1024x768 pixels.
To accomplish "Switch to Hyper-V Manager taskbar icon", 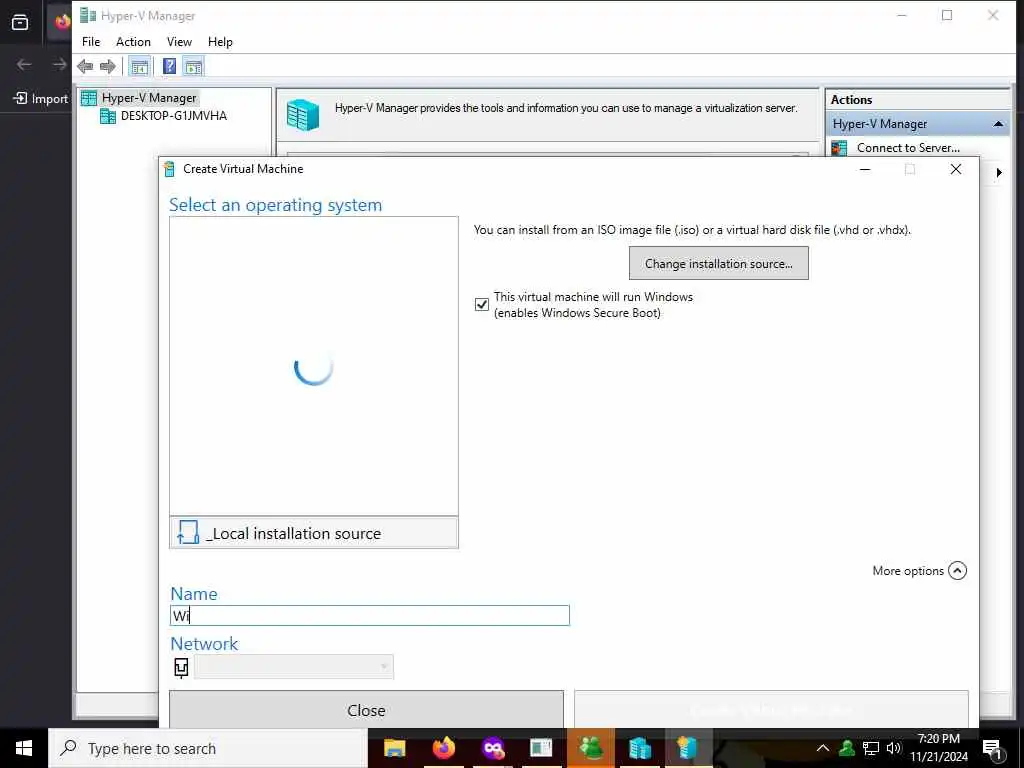I will [x=639, y=748].
